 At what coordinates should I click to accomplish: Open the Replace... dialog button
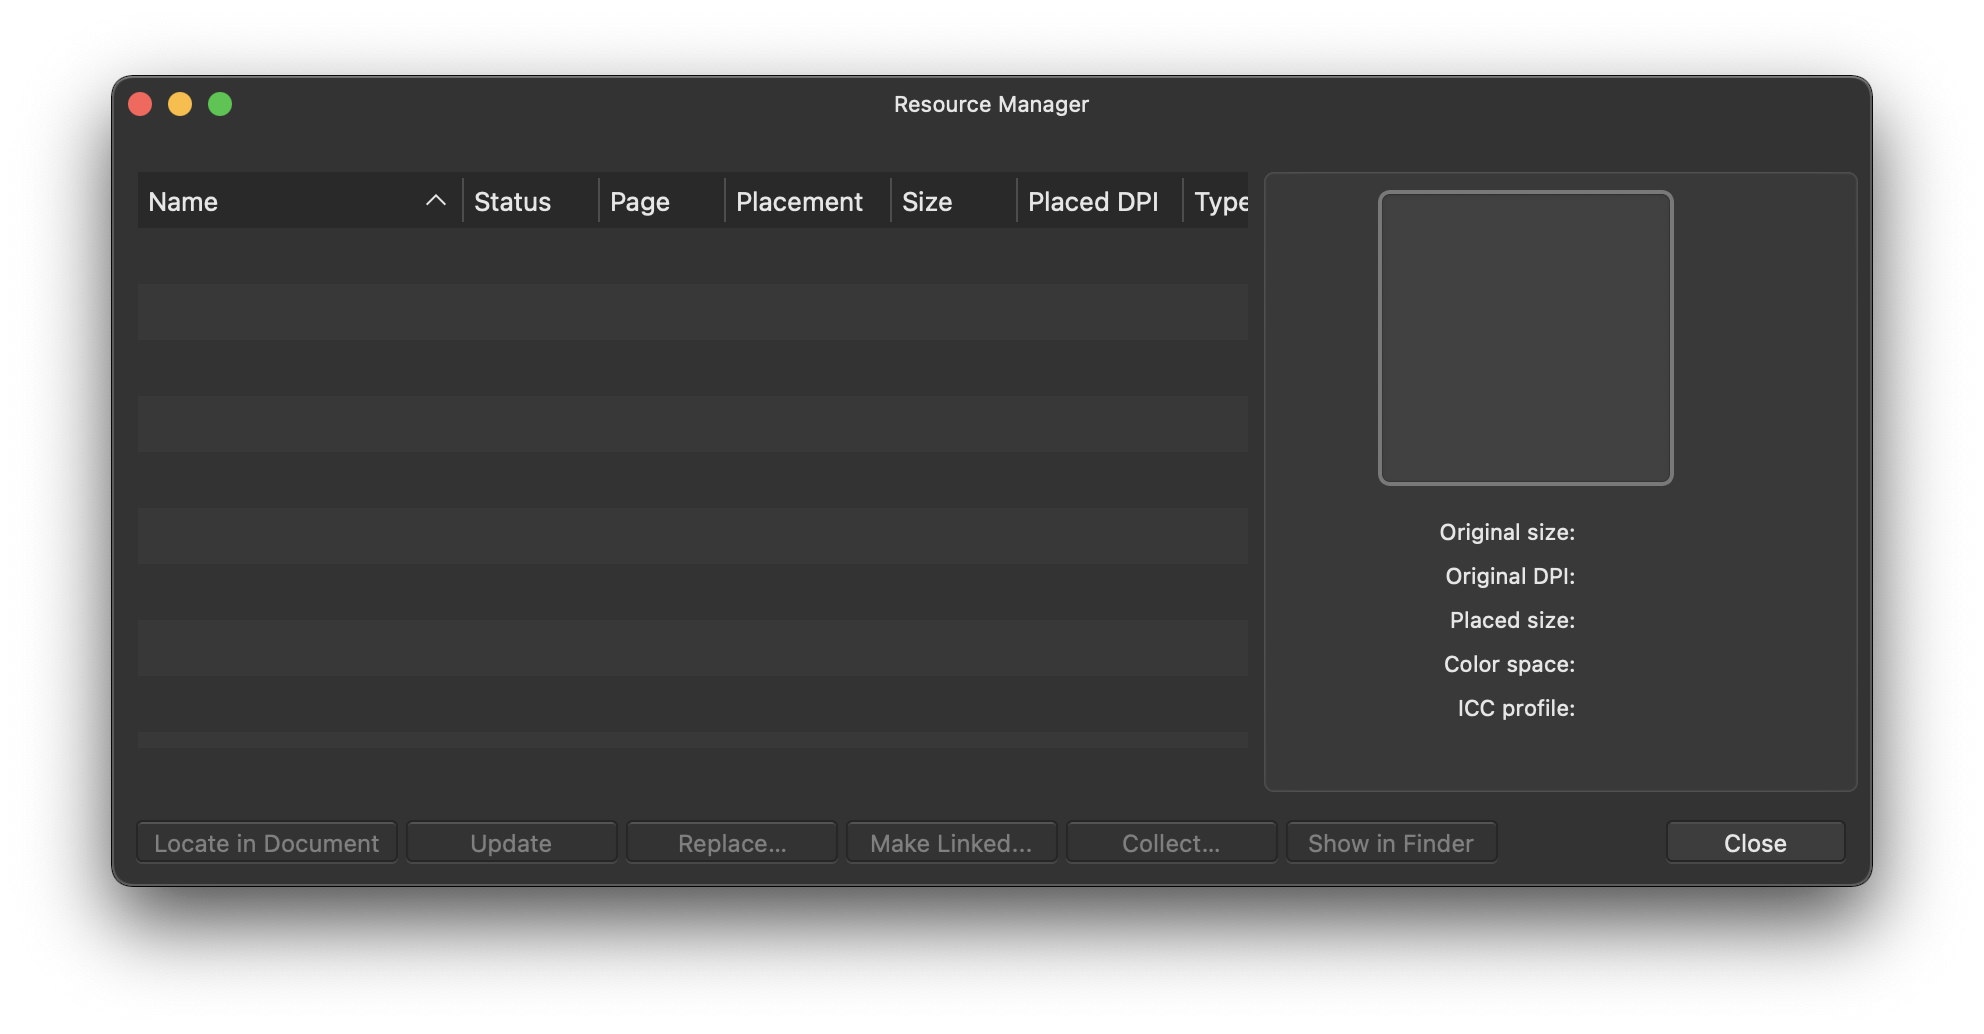coord(732,843)
